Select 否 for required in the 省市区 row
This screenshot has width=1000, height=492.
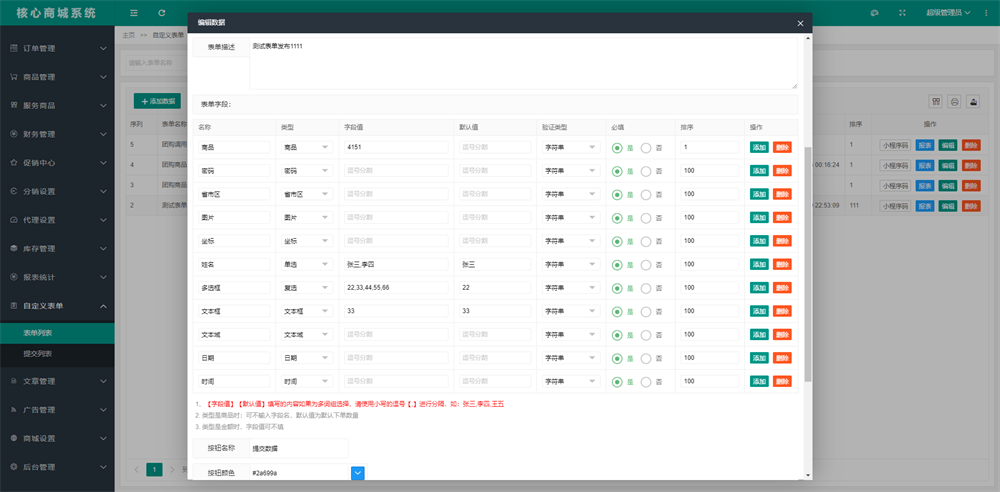pos(646,195)
